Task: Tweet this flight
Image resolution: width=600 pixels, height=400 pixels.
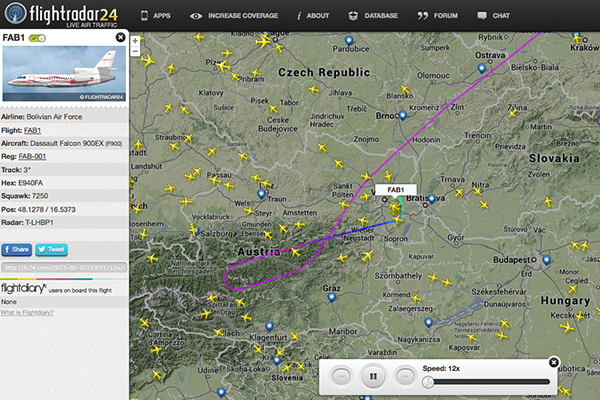Action: pyautogui.click(x=52, y=250)
